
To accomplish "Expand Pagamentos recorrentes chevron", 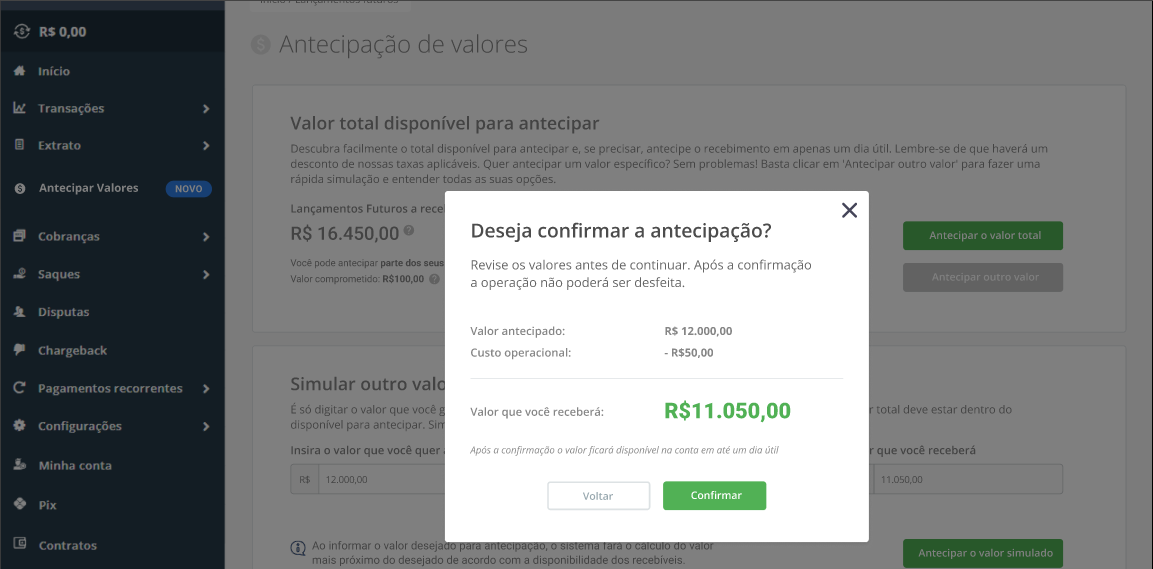I will (x=206, y=388).
